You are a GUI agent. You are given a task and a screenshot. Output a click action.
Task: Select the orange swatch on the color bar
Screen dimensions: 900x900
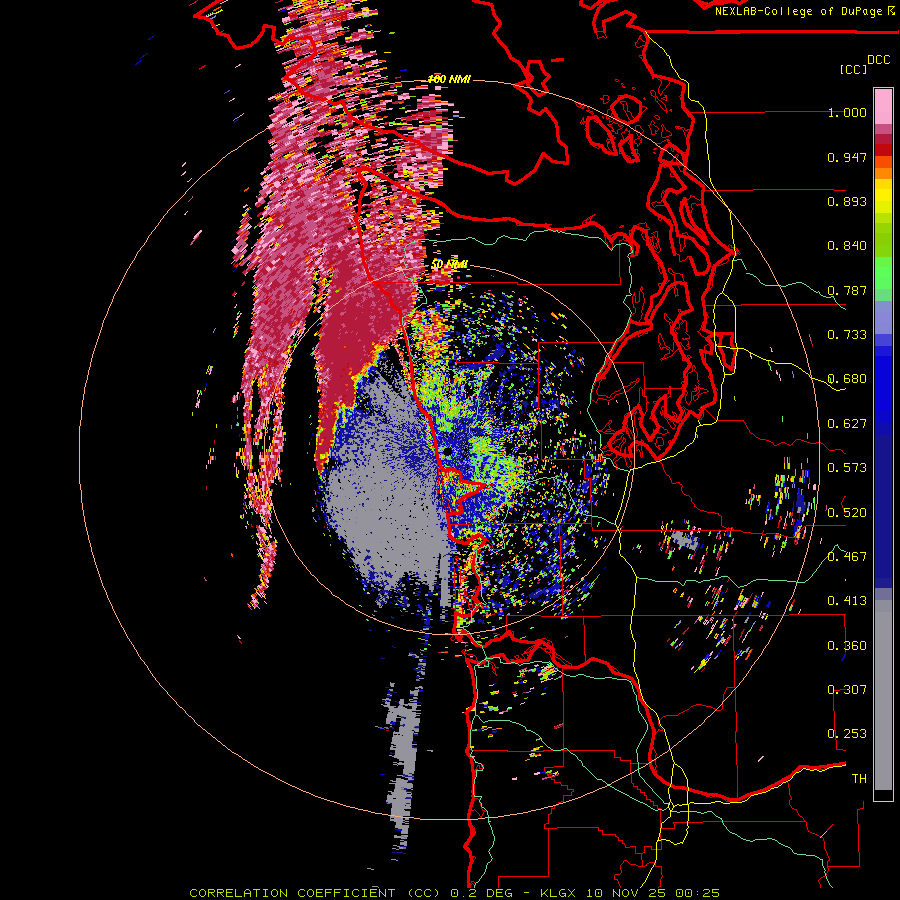[883, 173]
